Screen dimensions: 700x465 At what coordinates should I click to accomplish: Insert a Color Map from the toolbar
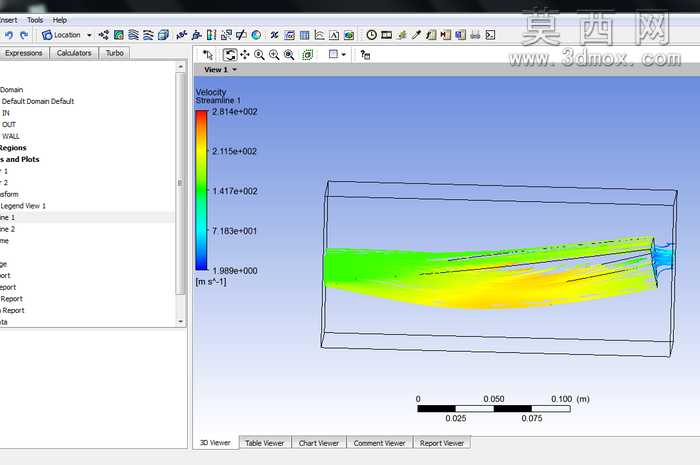click(256, 35)
